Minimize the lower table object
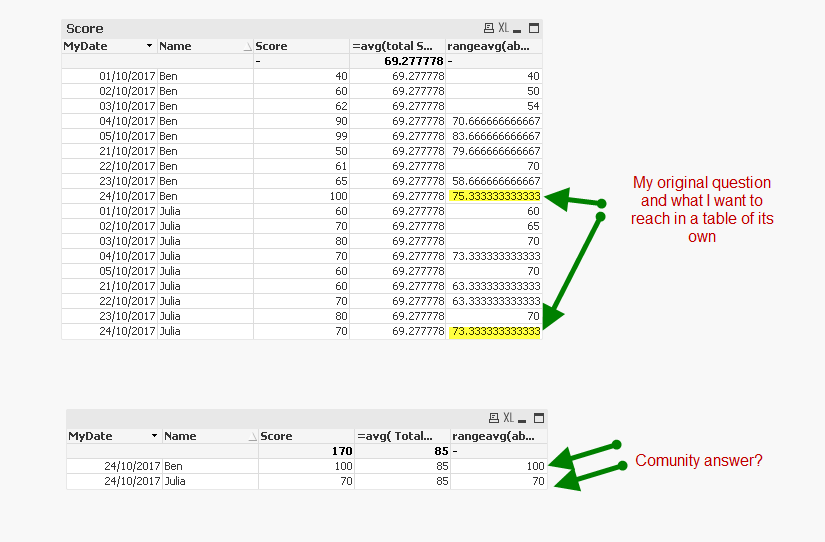825x542 pixels. click(x=522, y=420)
